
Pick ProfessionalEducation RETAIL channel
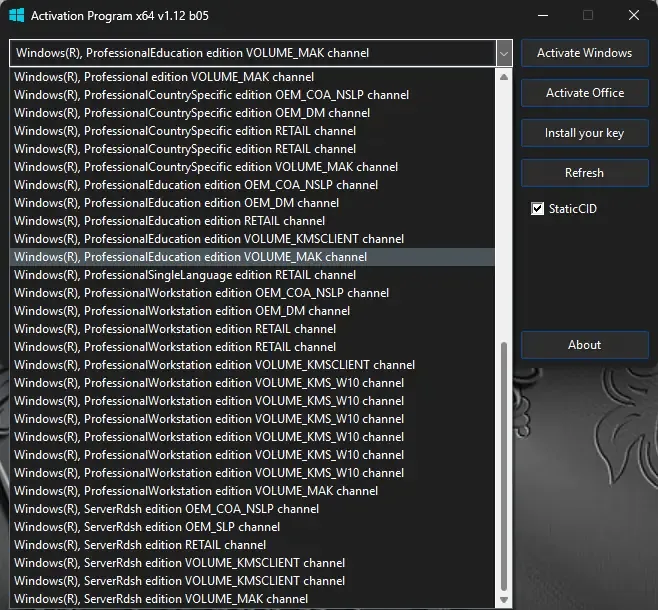coord(252,221)
